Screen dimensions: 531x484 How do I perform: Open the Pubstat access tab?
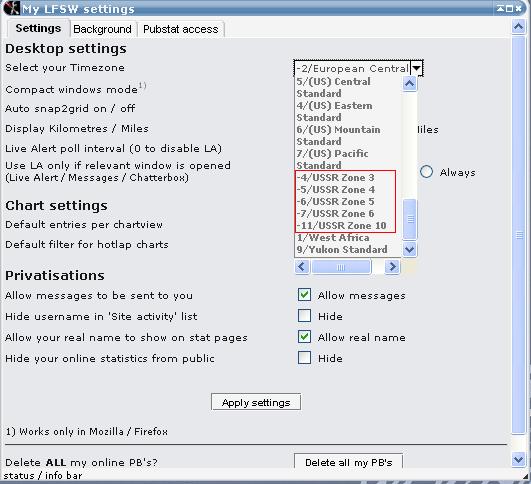click(180, 29)
